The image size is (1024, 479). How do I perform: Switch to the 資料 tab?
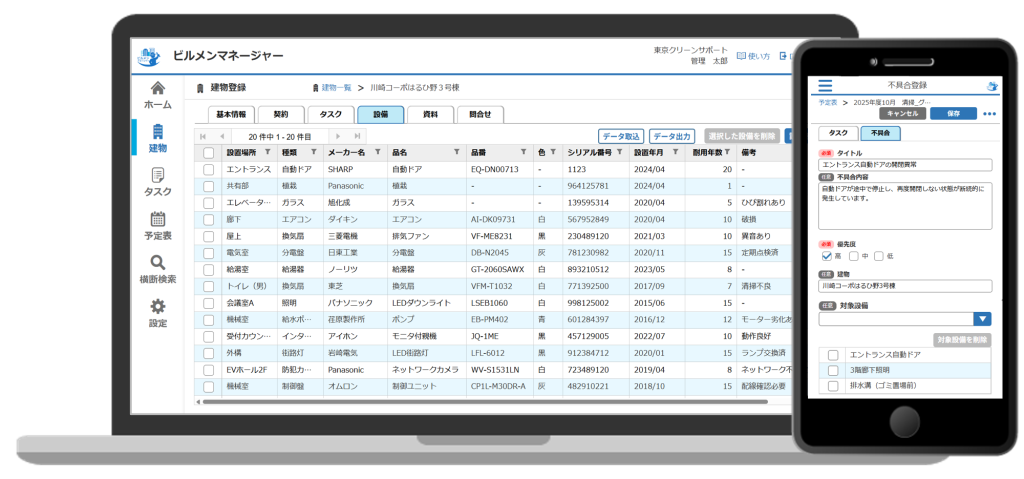430,115
